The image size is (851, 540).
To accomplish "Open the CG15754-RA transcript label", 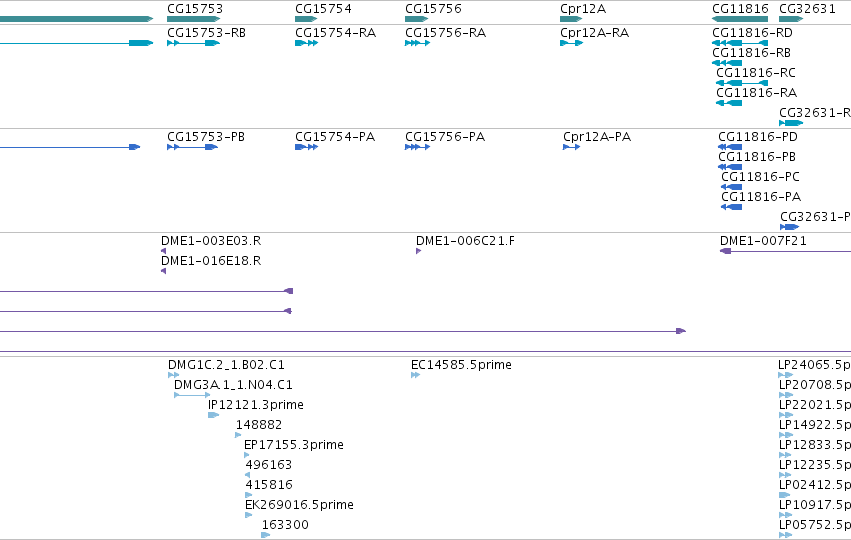I will tap(335, 33).
